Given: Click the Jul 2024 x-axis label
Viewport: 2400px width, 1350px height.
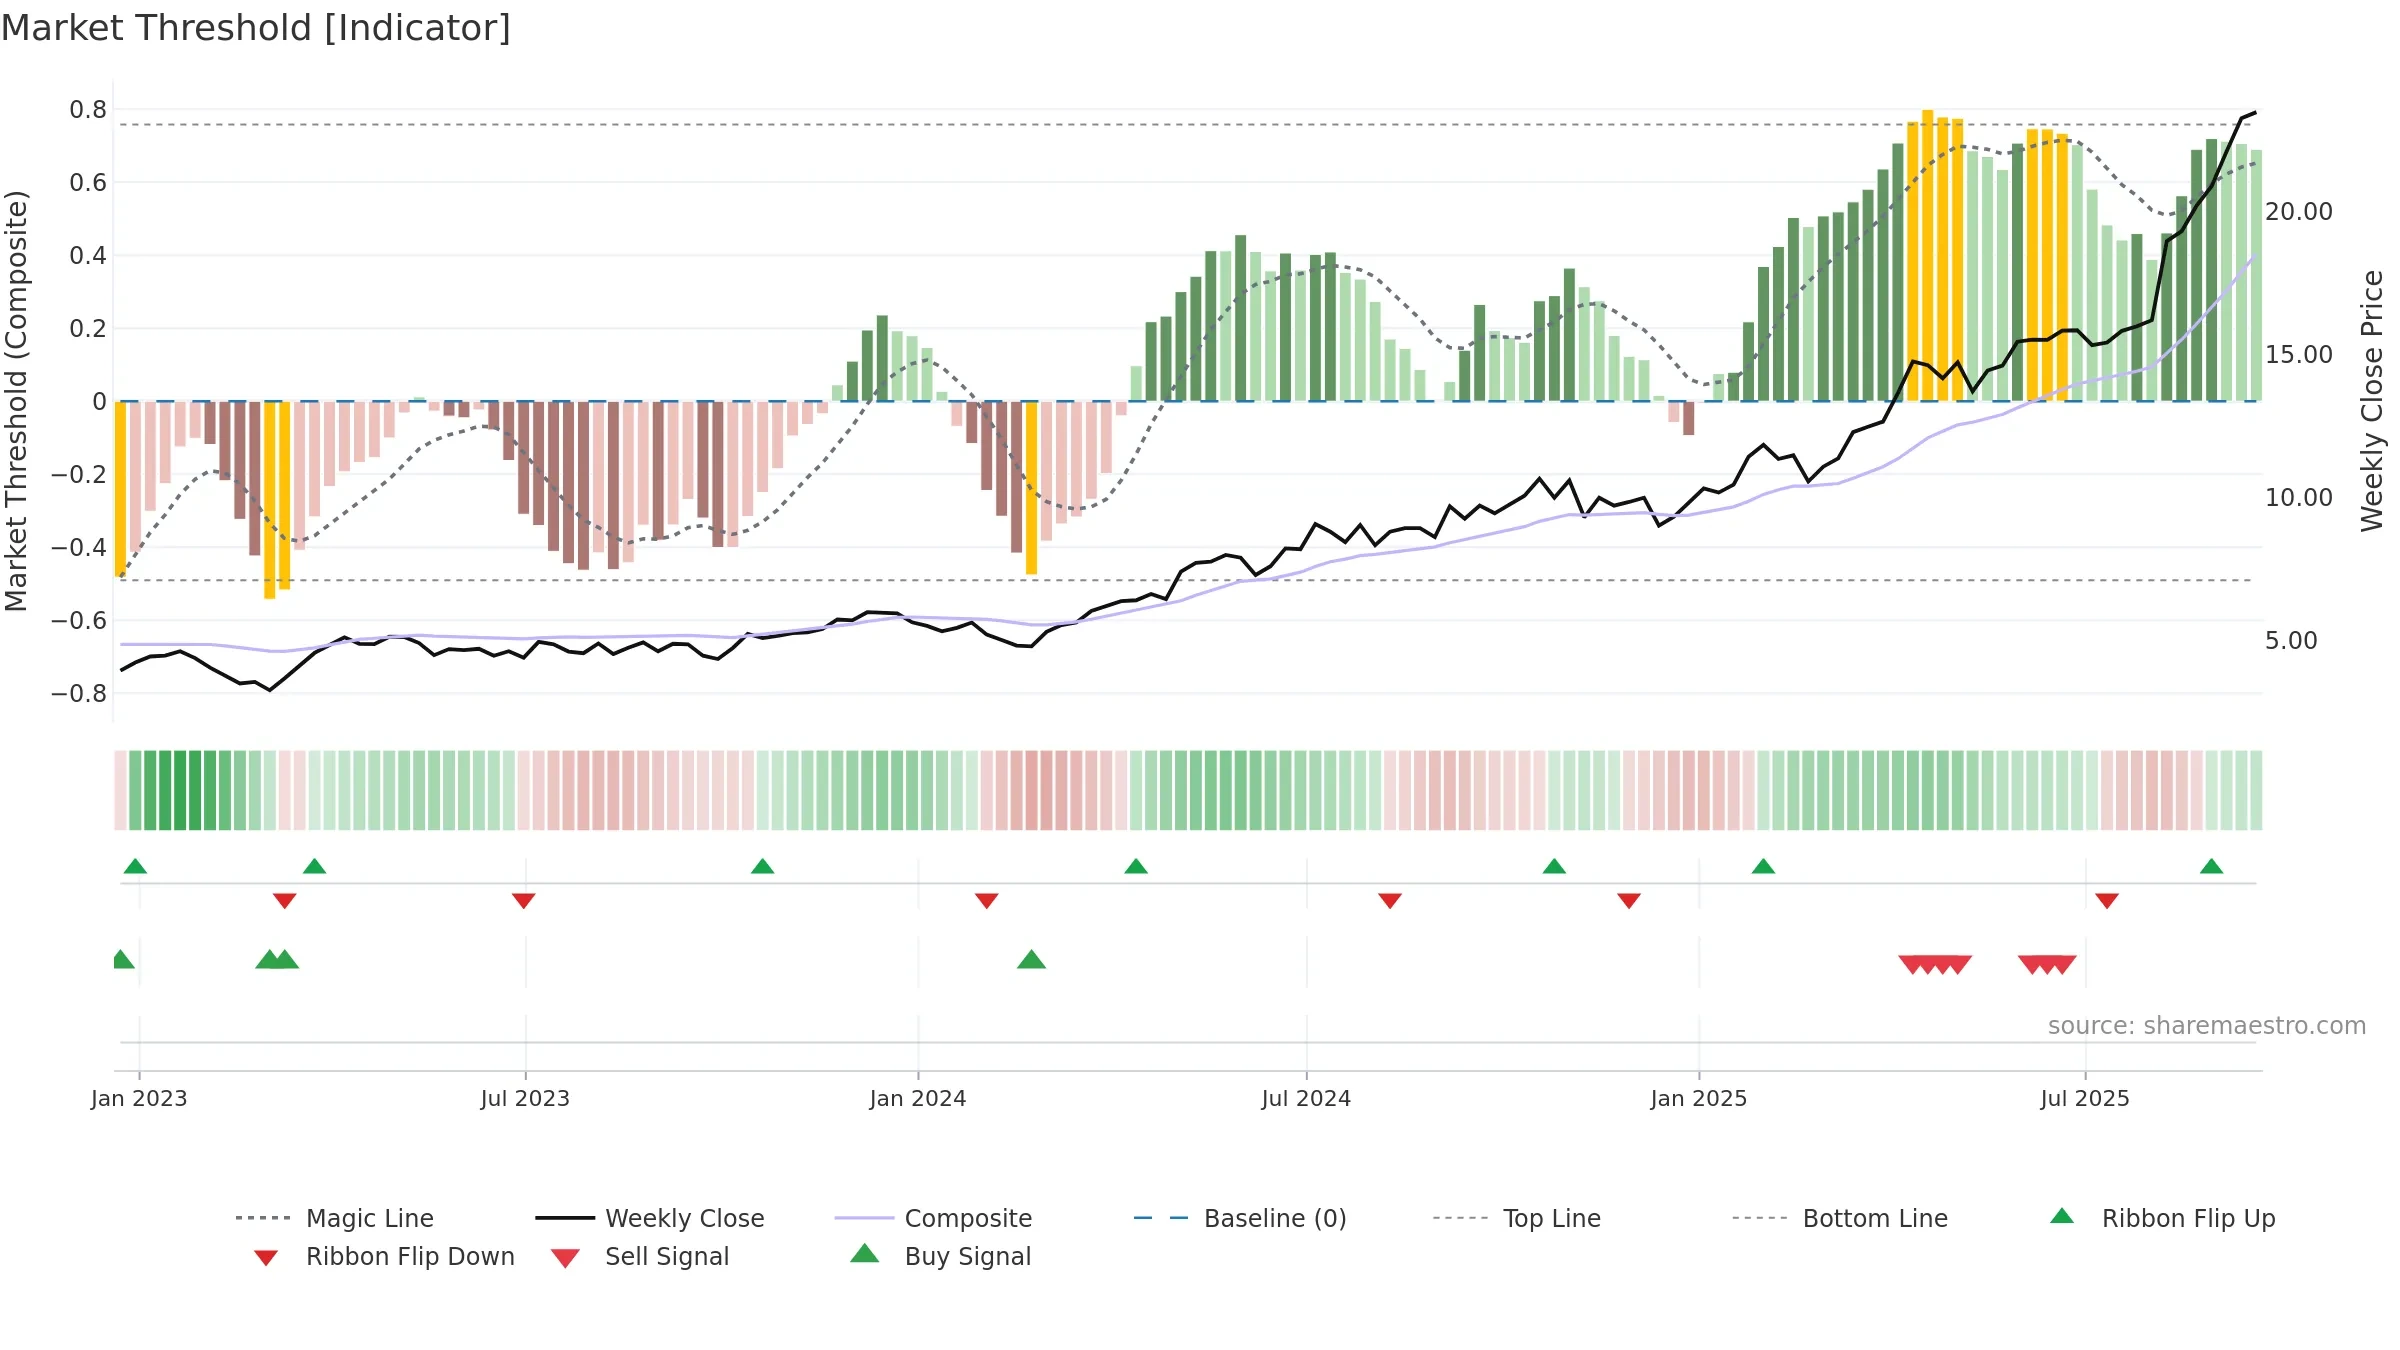Looking at the screenshot, I should [x=1306, y=1098].
